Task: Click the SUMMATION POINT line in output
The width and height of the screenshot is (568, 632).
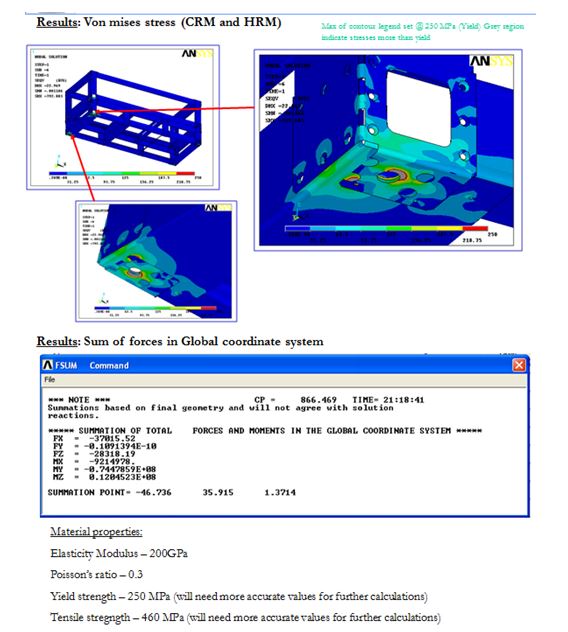Action: click(171, 493)
